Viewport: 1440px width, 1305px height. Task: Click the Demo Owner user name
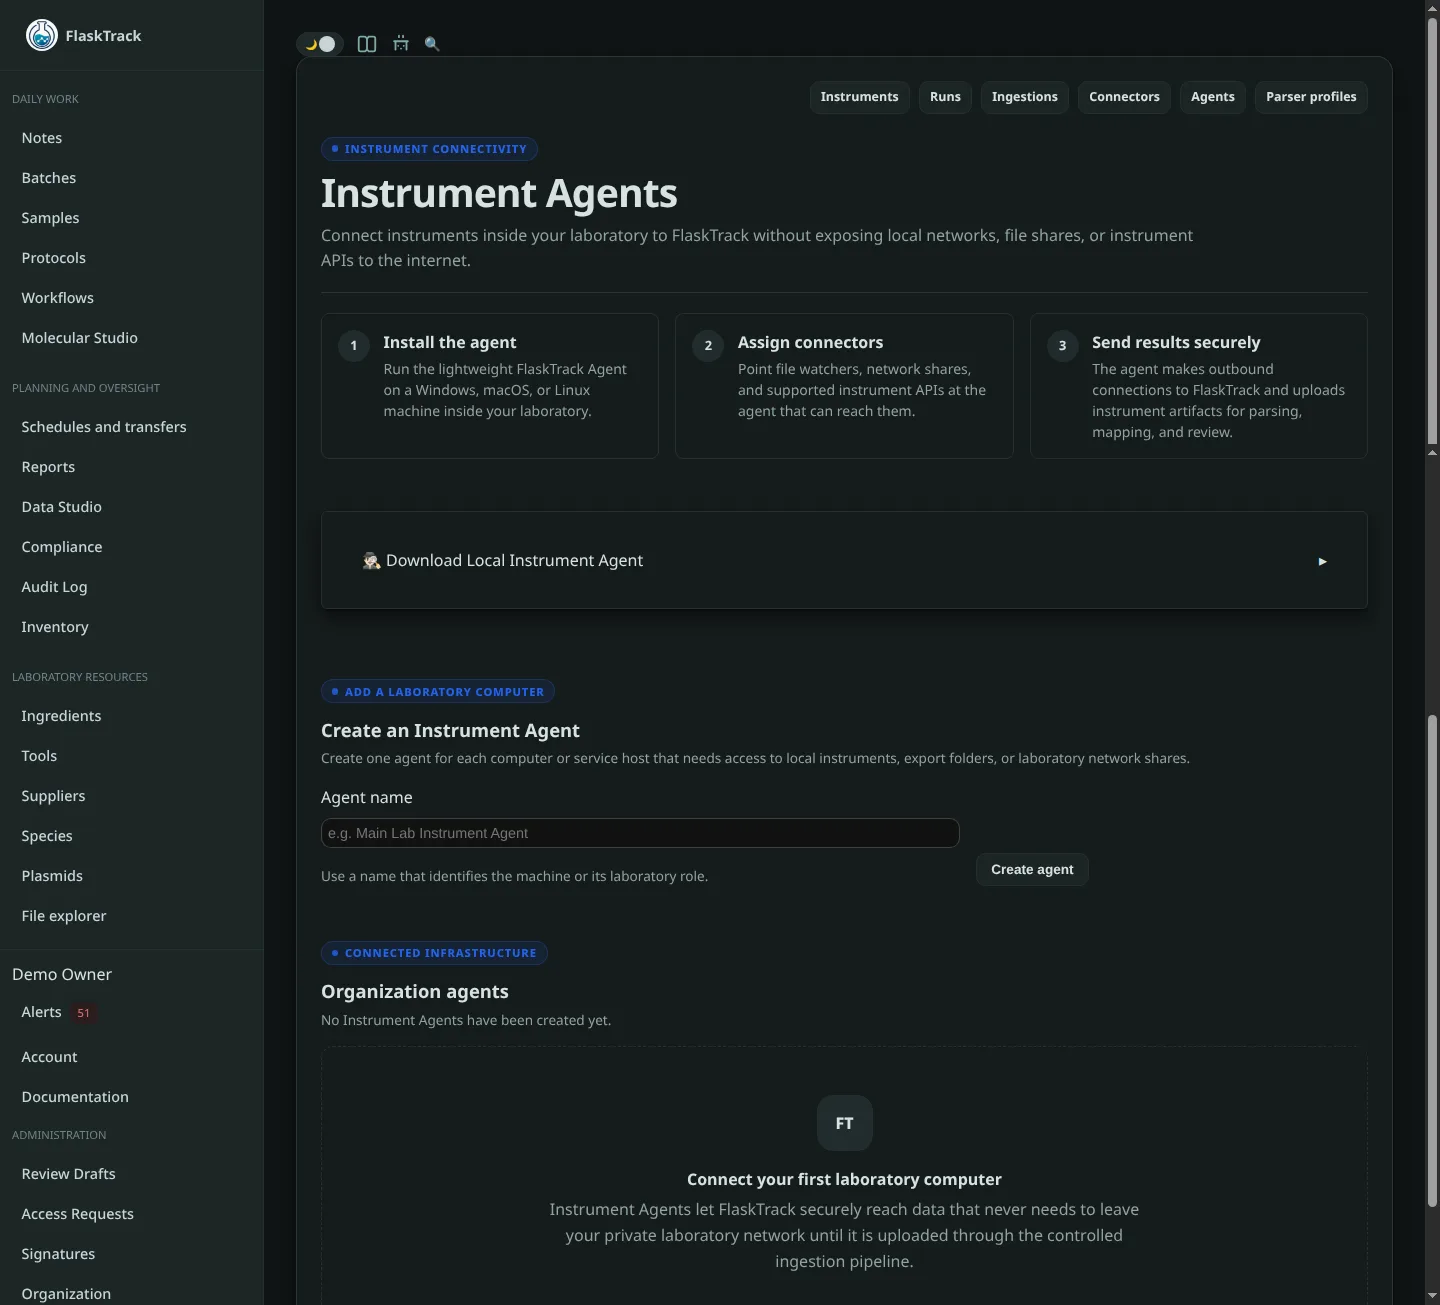pyautogui.click(x=62, y=974)
